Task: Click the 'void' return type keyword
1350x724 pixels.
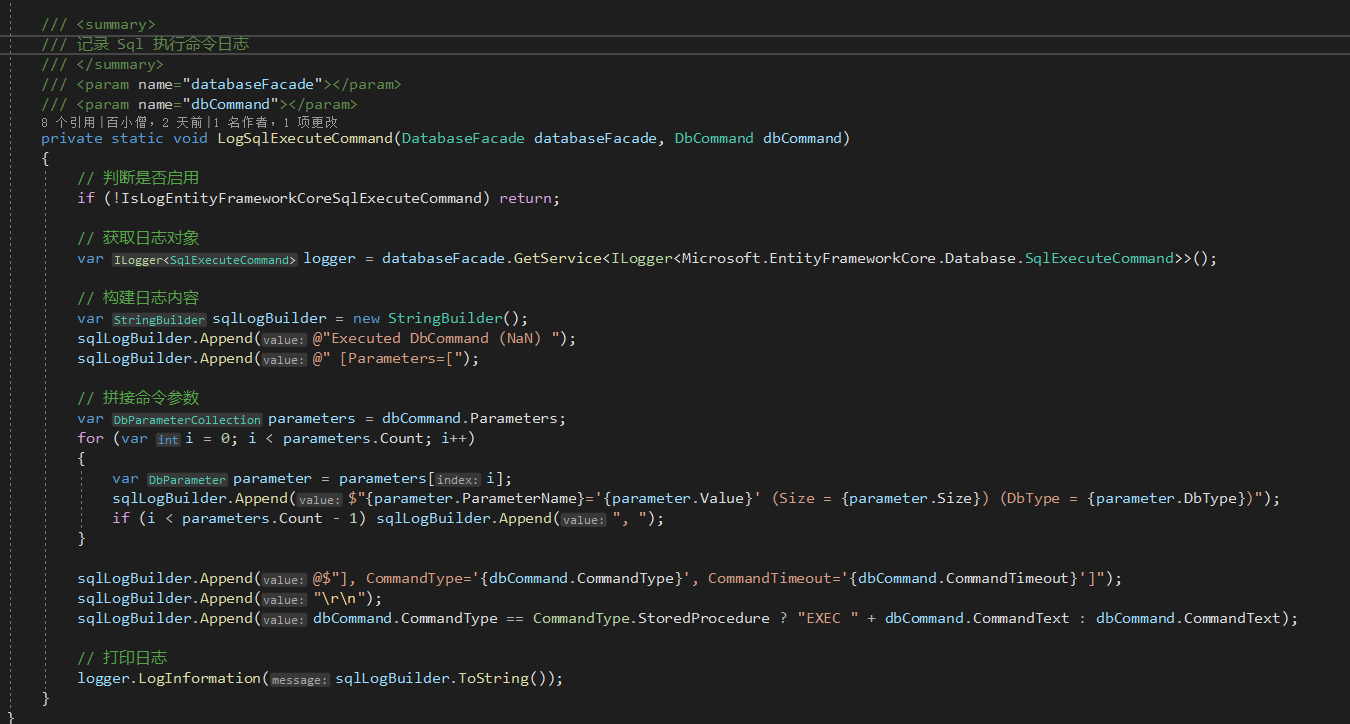Action: [190, 138]
